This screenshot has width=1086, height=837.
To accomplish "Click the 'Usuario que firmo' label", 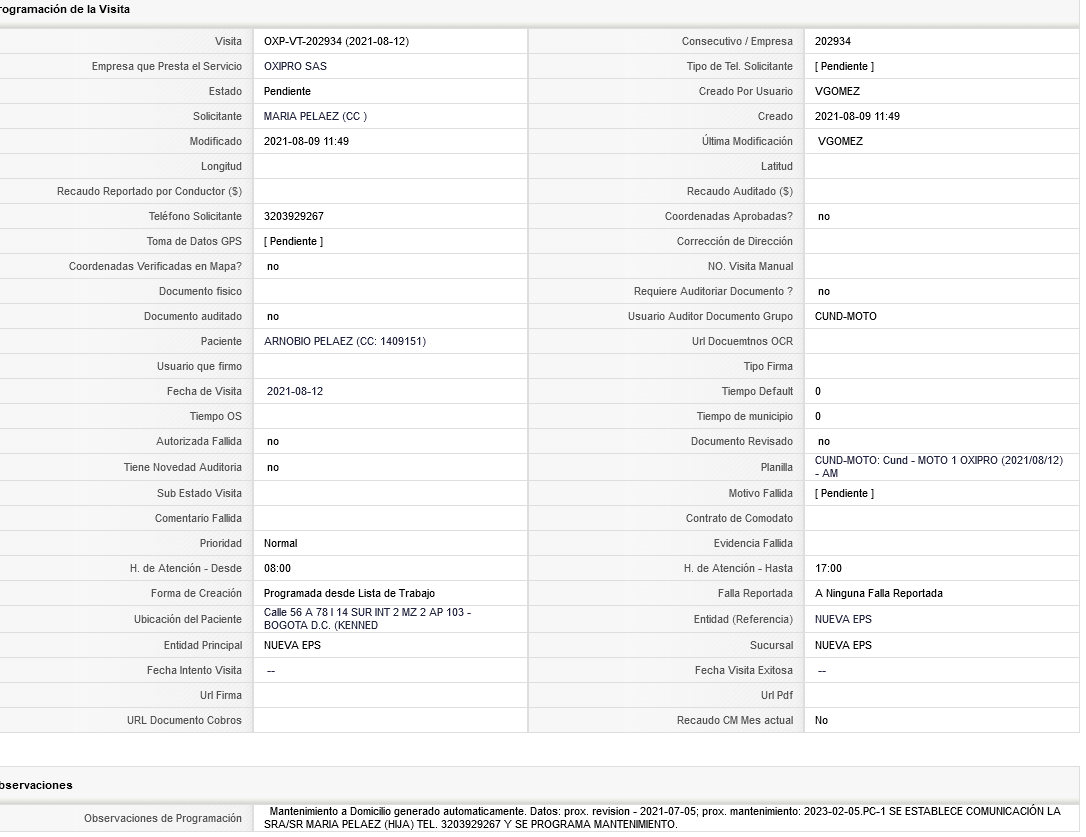I will point(199,367).
